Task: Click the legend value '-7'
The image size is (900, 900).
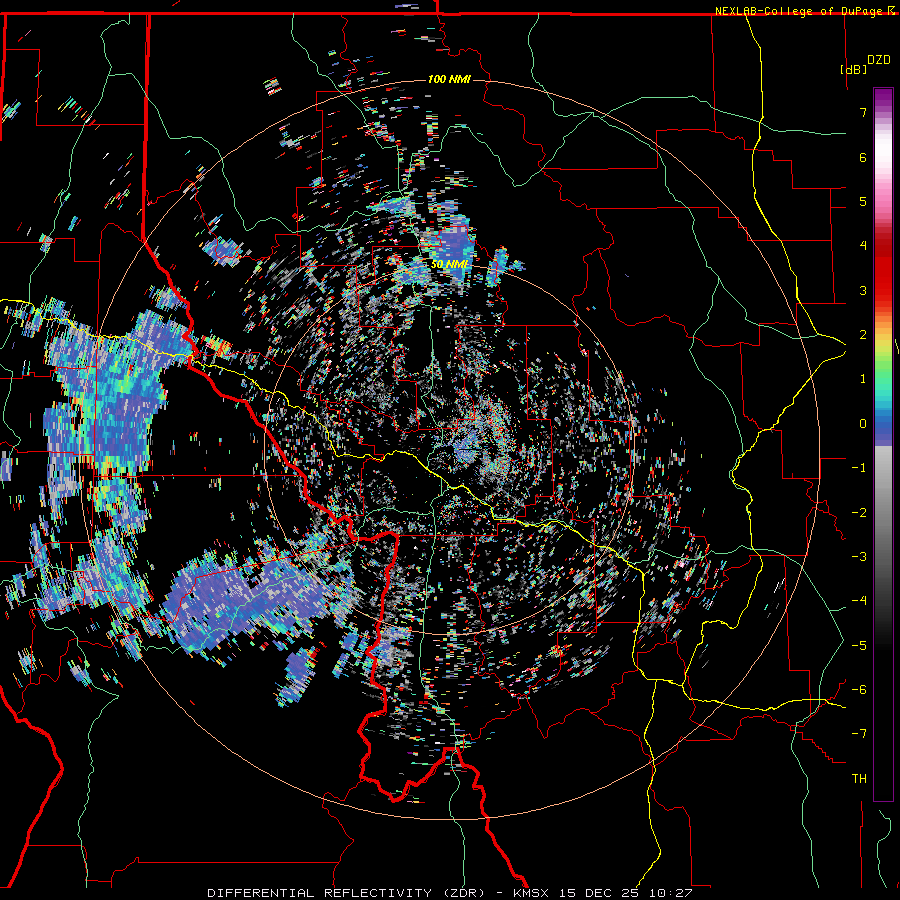Action: coord(859,734)
